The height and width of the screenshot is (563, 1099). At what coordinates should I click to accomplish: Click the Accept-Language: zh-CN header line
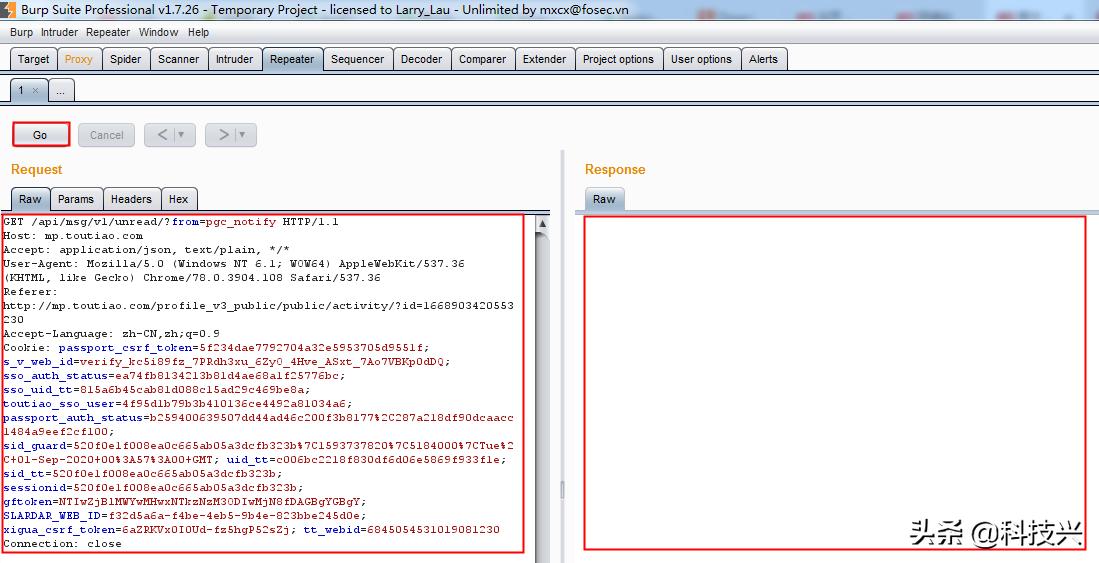coord(111,334)
